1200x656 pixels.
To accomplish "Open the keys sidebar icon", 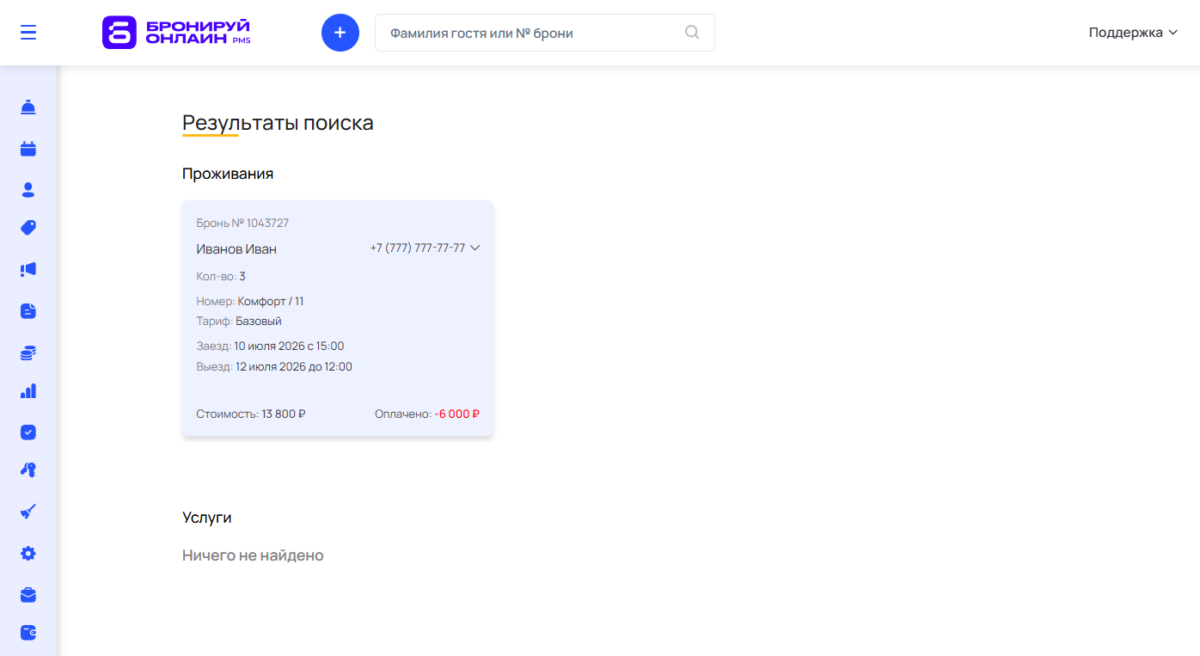I will pos(28,470).
